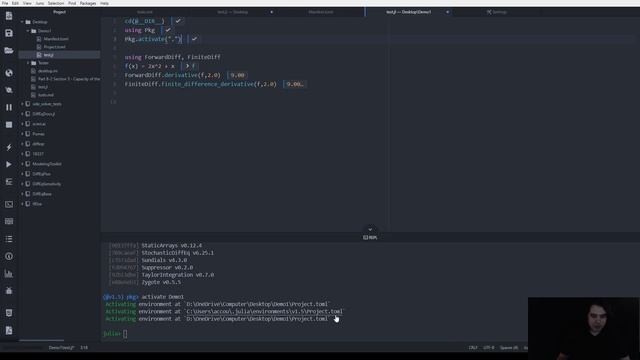The width and height of the screenshot is (640, 360).
Task: Select the Project panel tab
Action: click(x=60, y=12)
